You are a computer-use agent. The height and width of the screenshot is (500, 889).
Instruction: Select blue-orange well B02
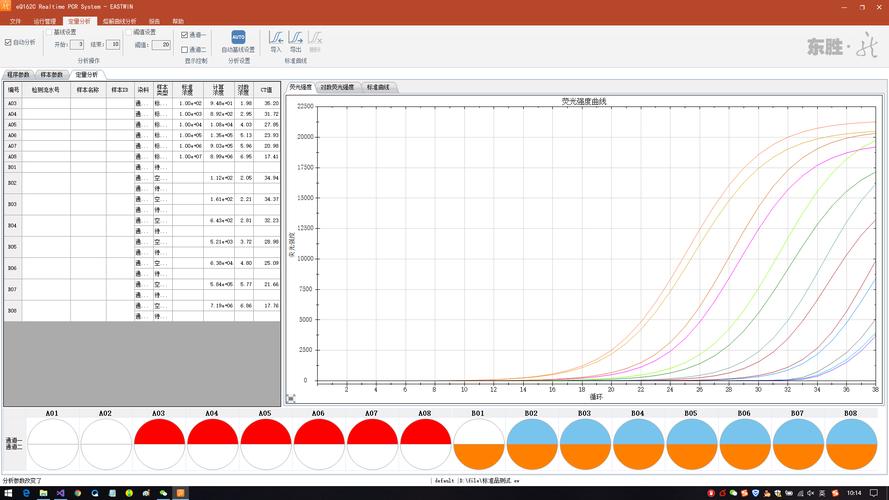click(532, 444)
